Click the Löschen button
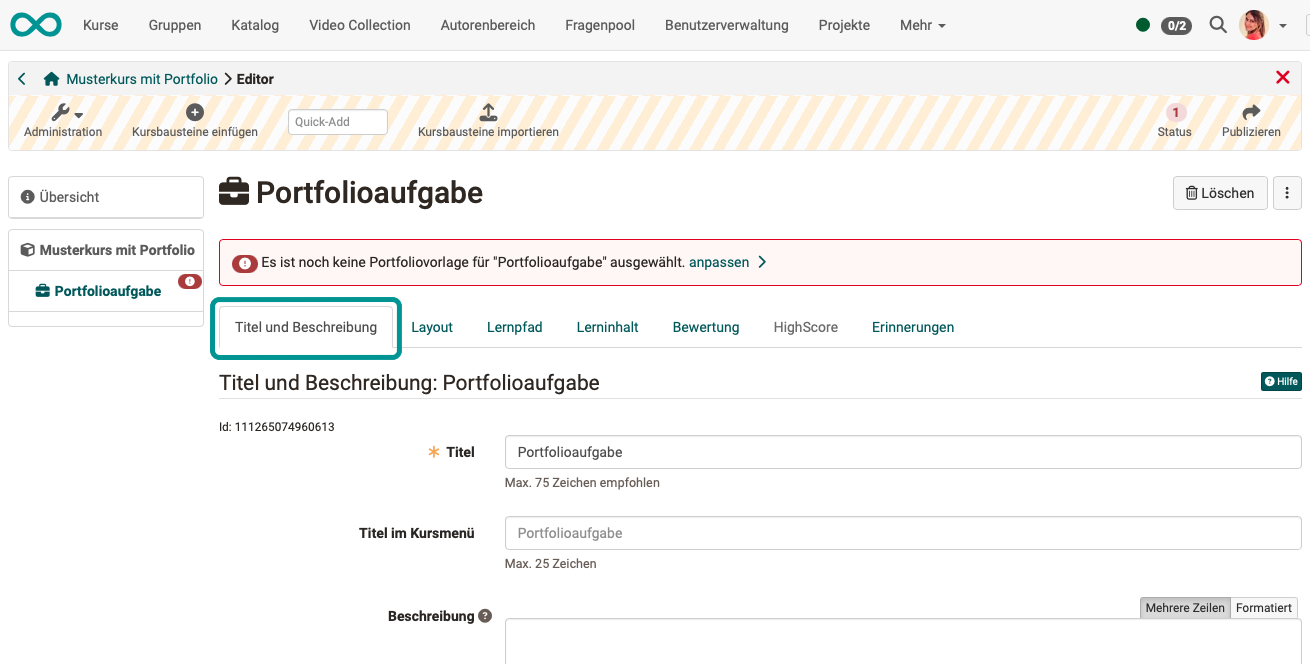 1220,192
